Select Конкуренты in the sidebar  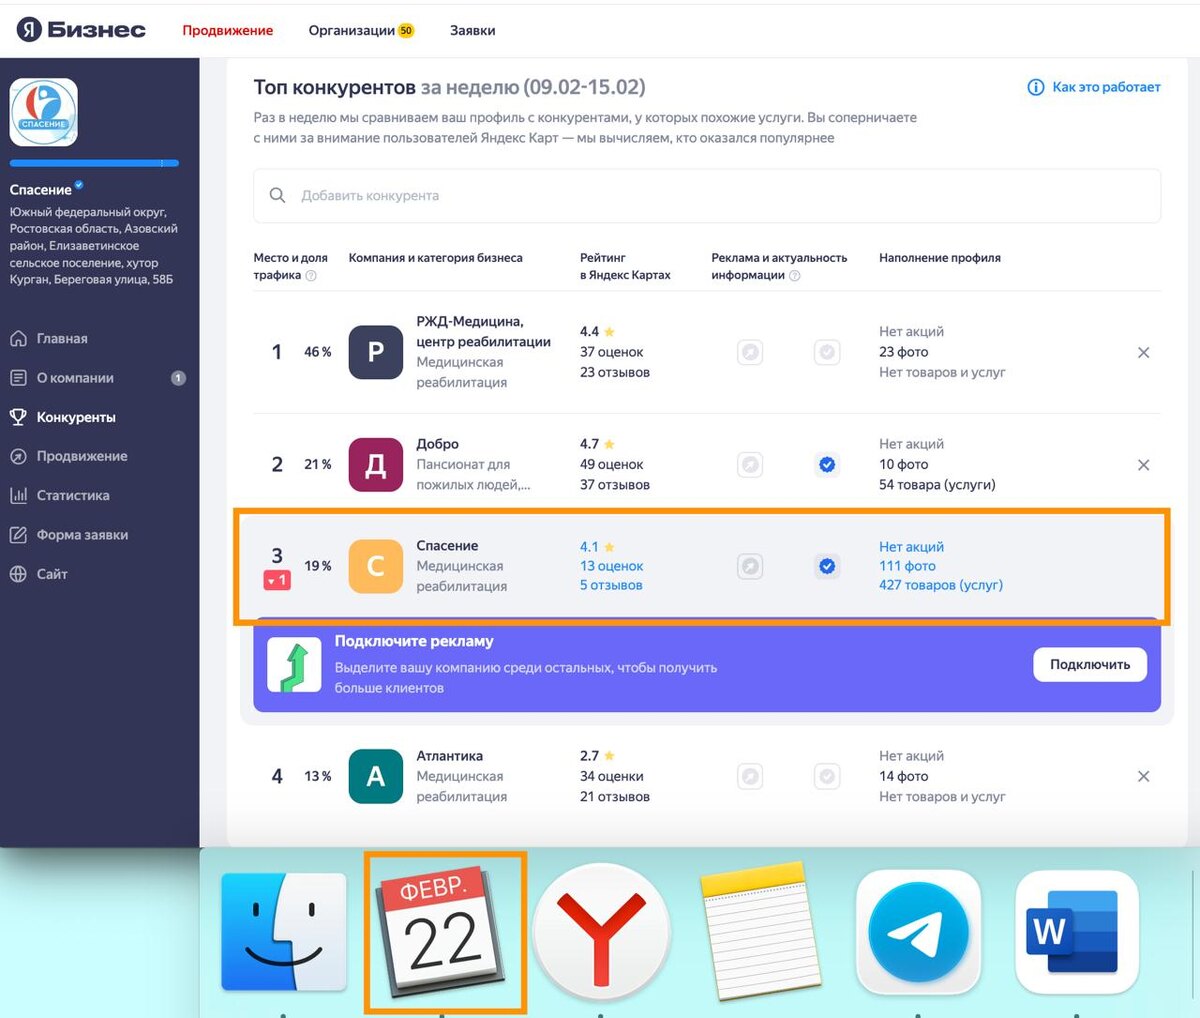pos(76,417)
